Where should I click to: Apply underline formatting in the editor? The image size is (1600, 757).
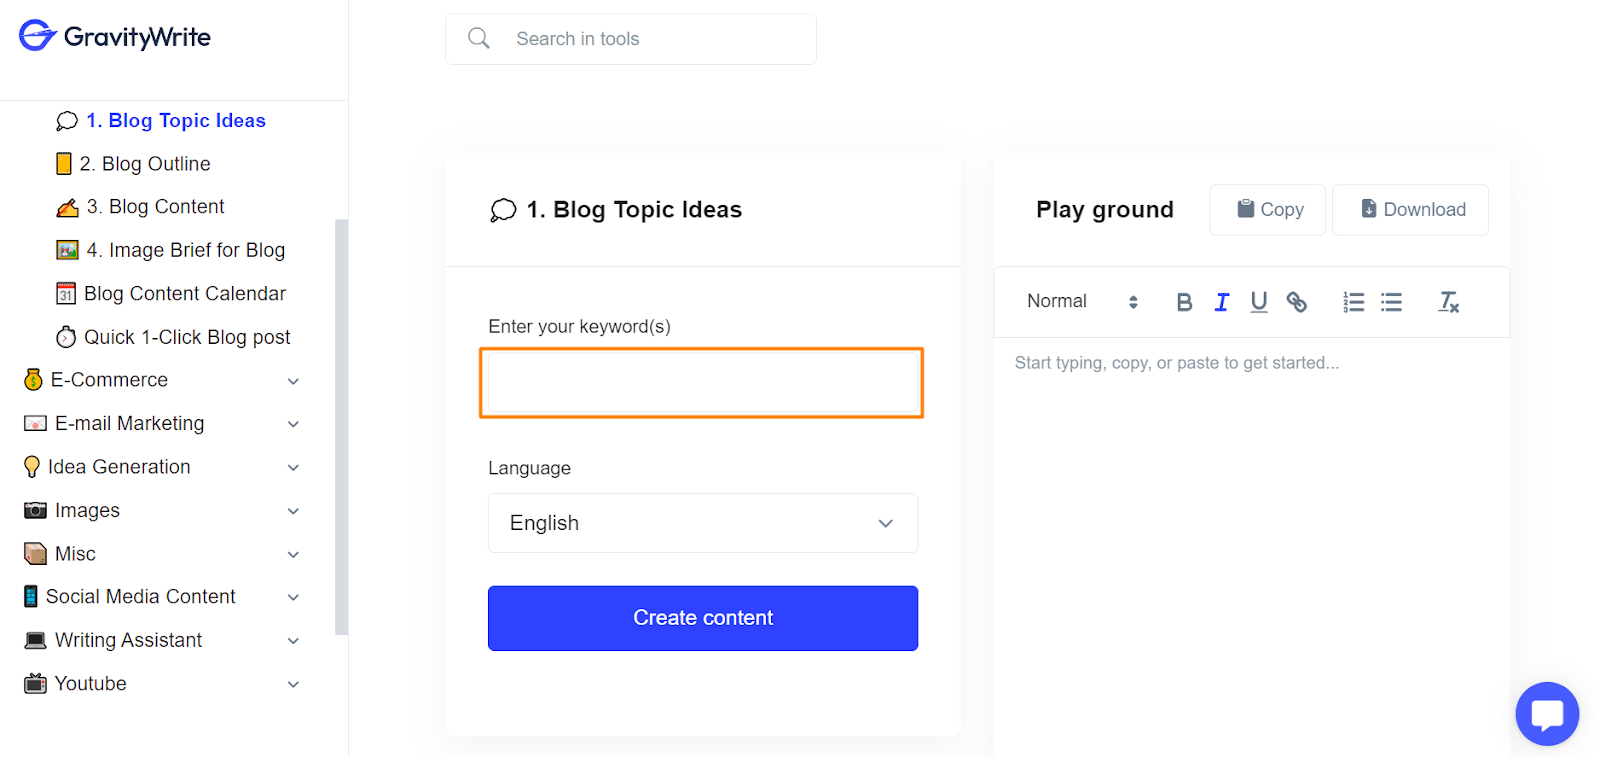coord(1259,302)
